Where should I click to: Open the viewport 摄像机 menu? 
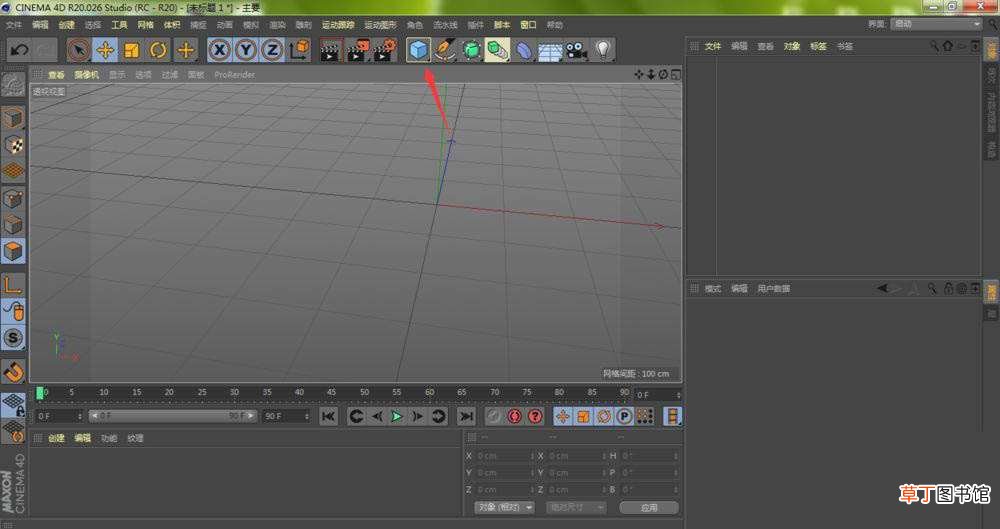click(87, 75)
